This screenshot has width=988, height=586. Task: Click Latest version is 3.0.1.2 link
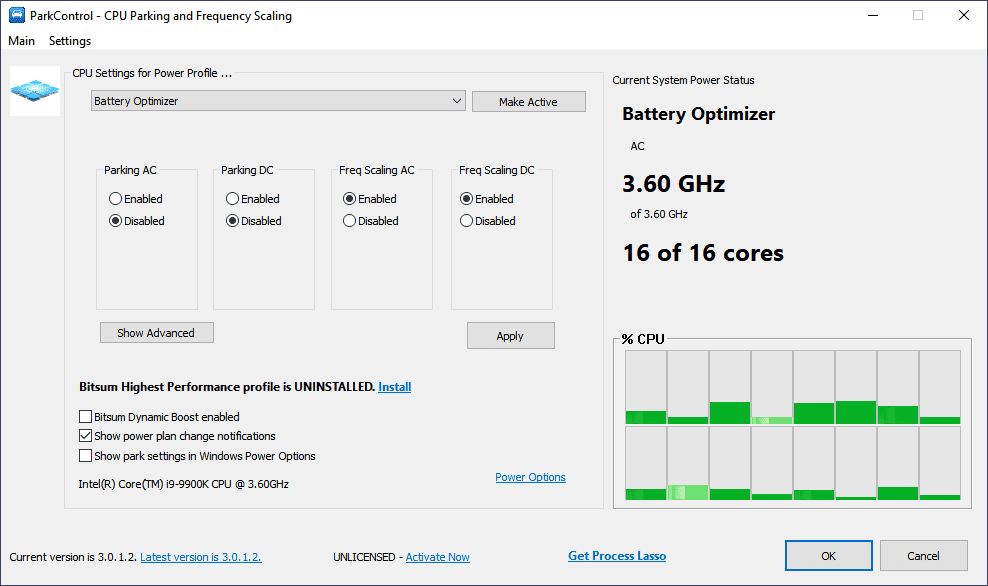(200, 557)
